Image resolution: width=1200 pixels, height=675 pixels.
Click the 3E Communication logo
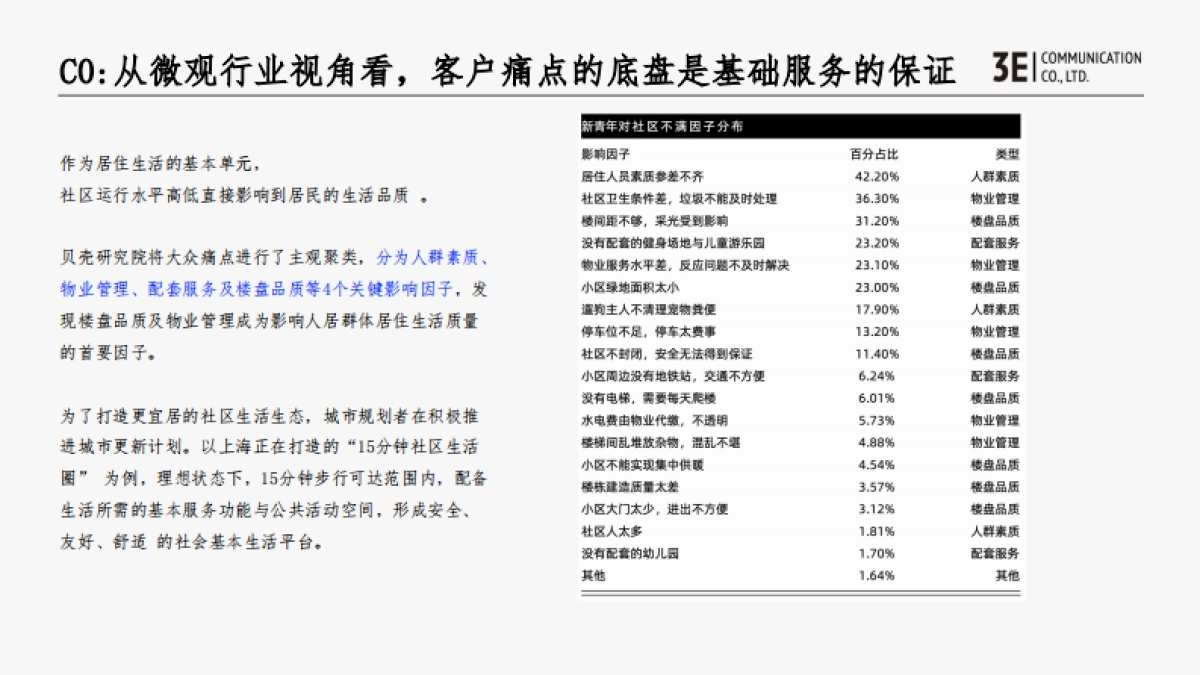click(1065, 66)
